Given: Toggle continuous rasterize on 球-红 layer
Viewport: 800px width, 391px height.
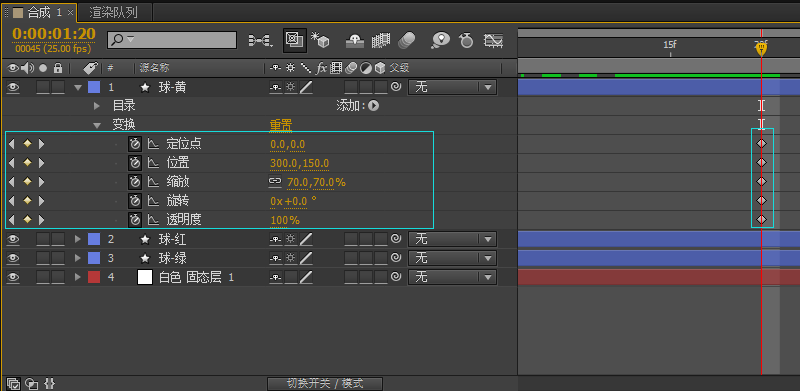Looking at the screenshot, I should coord(291,239).
